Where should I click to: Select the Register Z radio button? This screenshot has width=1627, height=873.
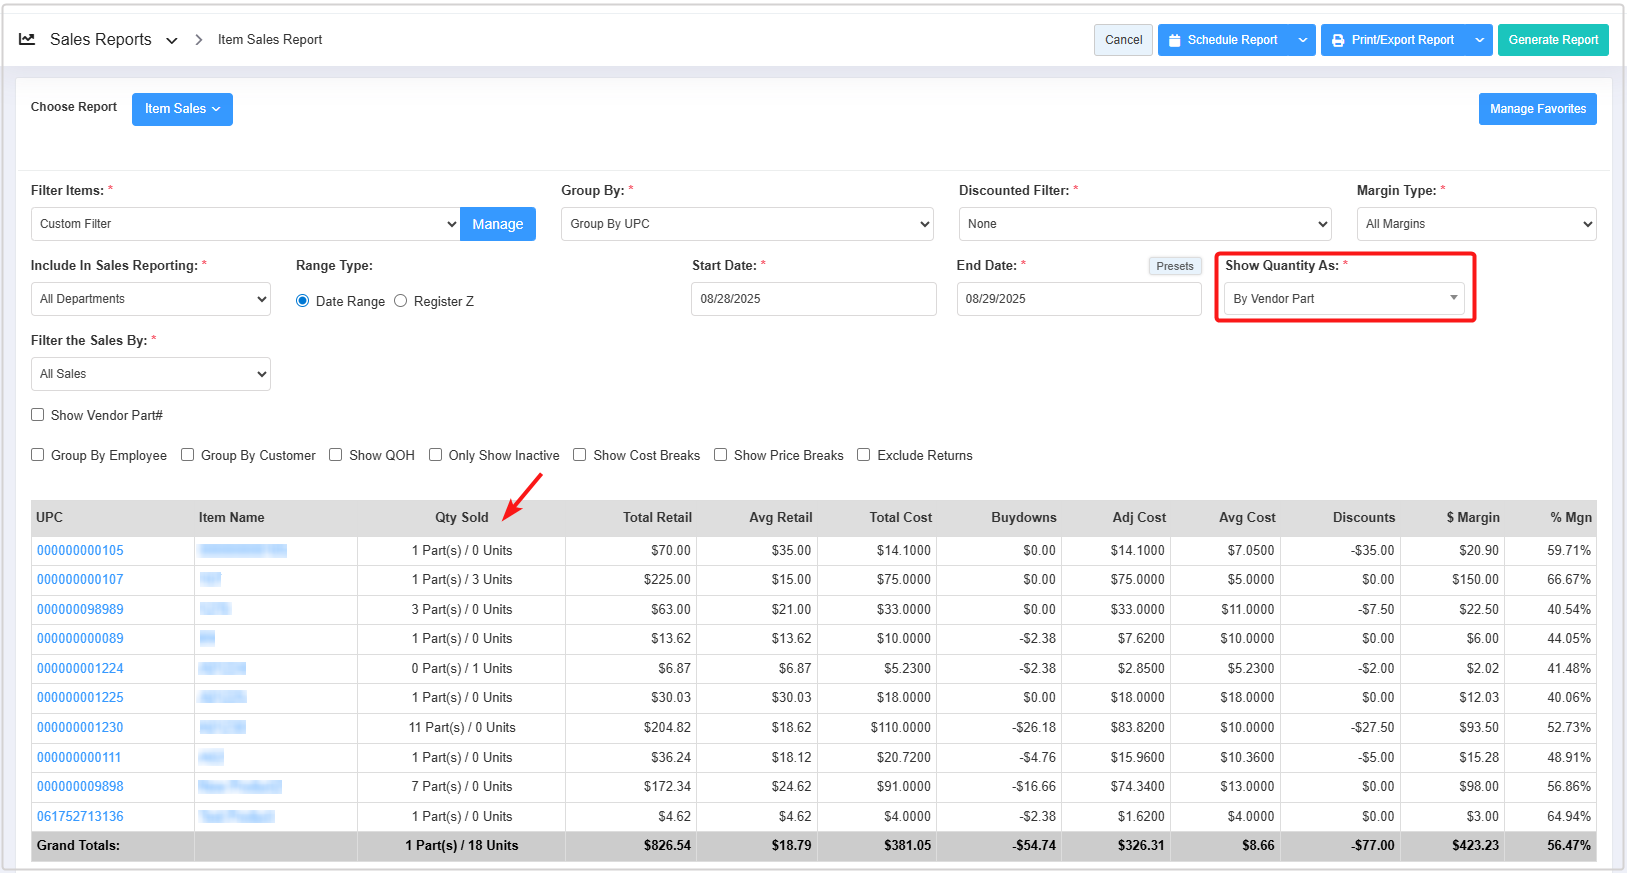point(401,301)
